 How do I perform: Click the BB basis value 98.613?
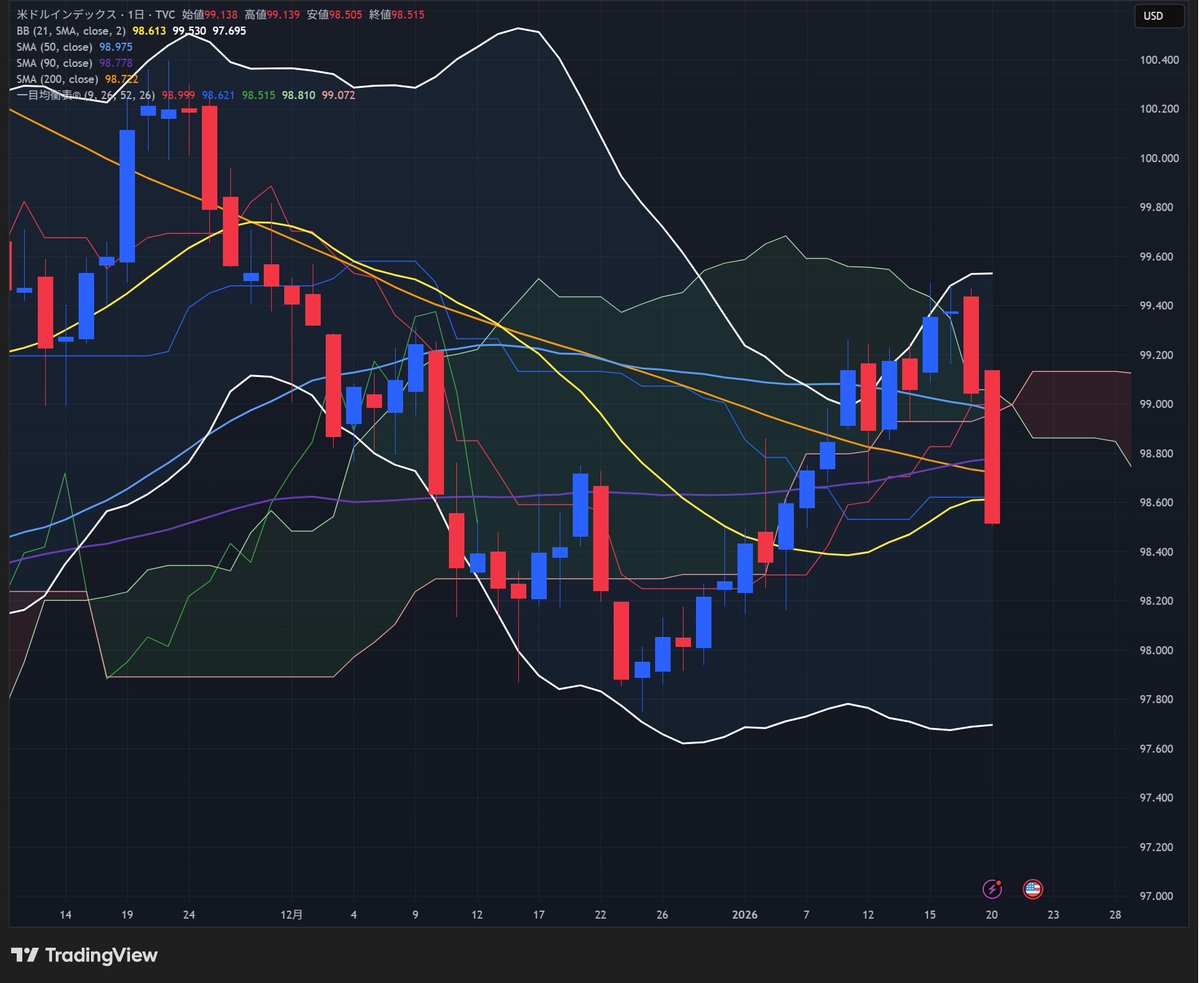pos(150,32)
